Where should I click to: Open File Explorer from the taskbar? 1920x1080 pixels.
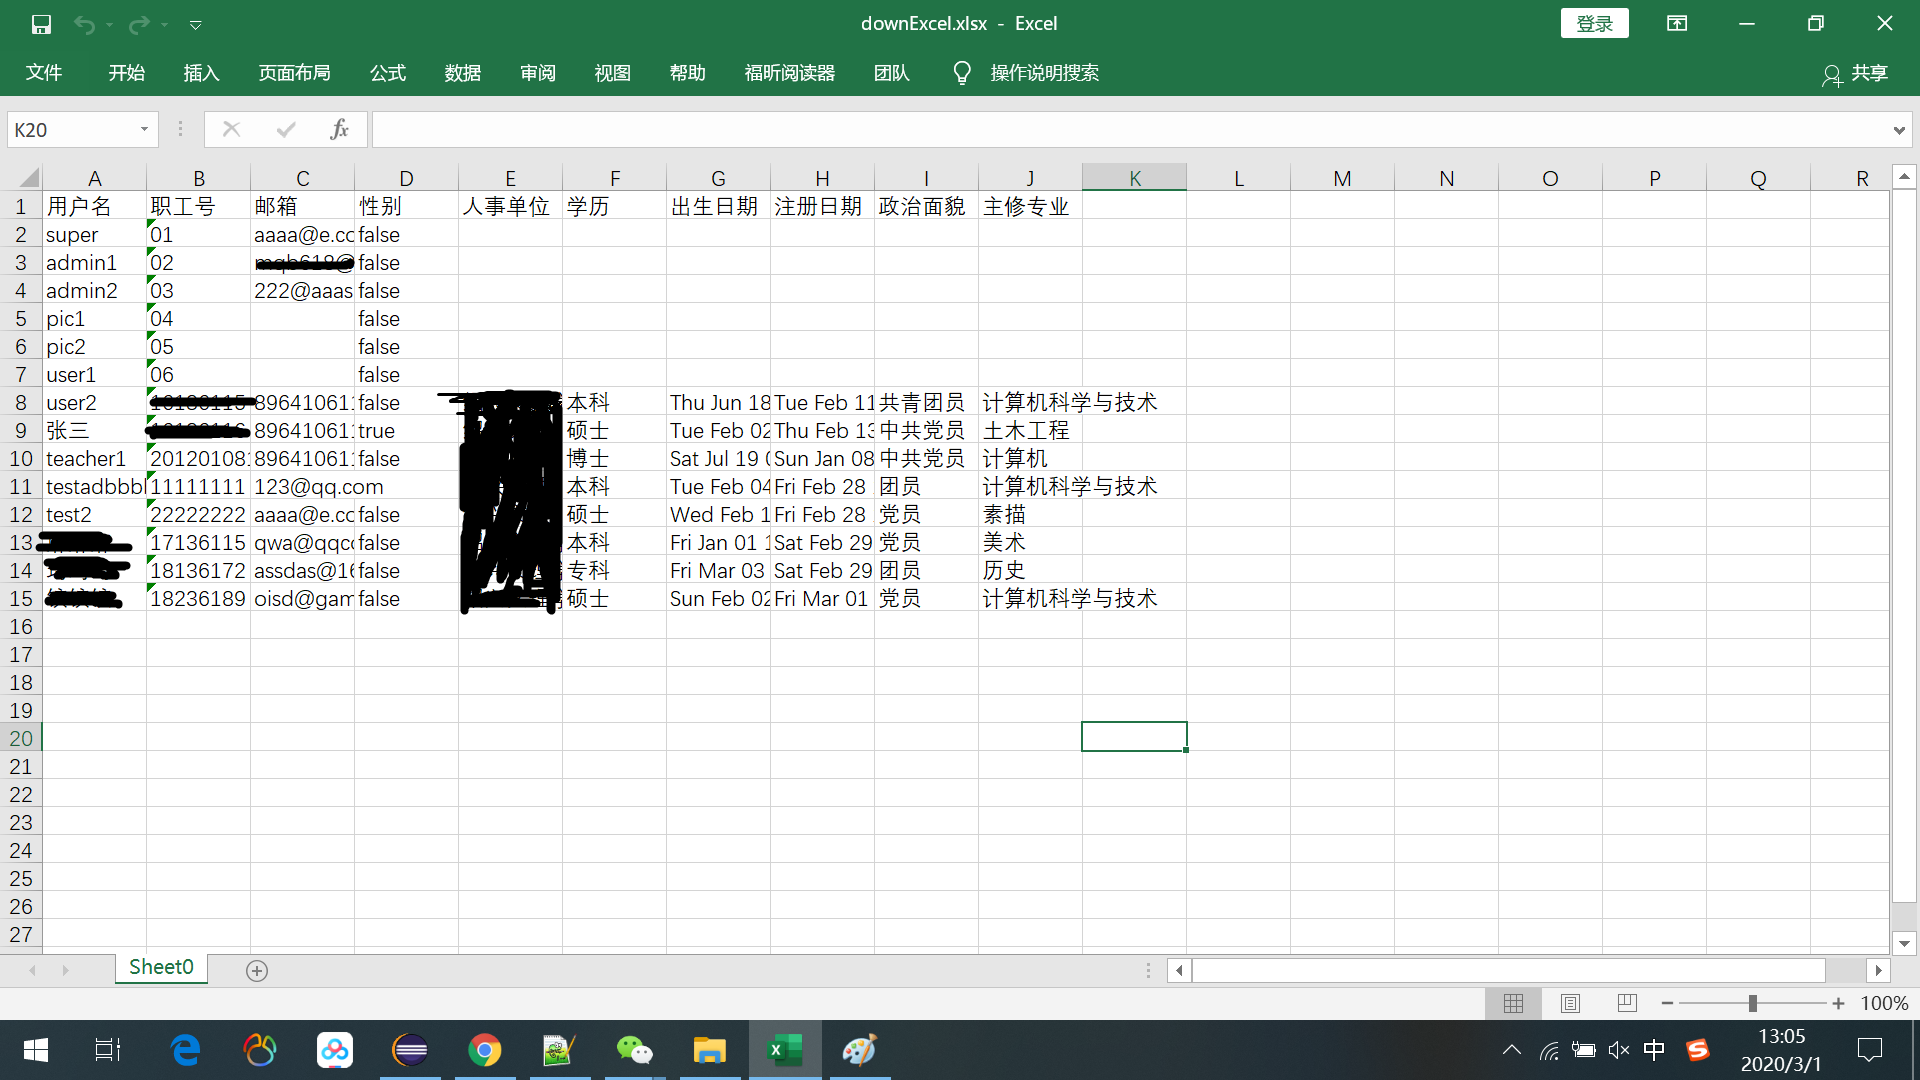(x=710, y=1050)
